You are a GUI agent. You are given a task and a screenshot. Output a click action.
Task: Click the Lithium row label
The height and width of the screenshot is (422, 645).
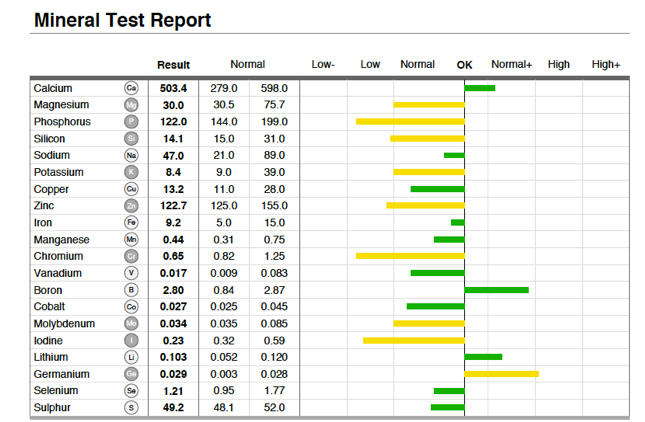(x=51, y=357)
